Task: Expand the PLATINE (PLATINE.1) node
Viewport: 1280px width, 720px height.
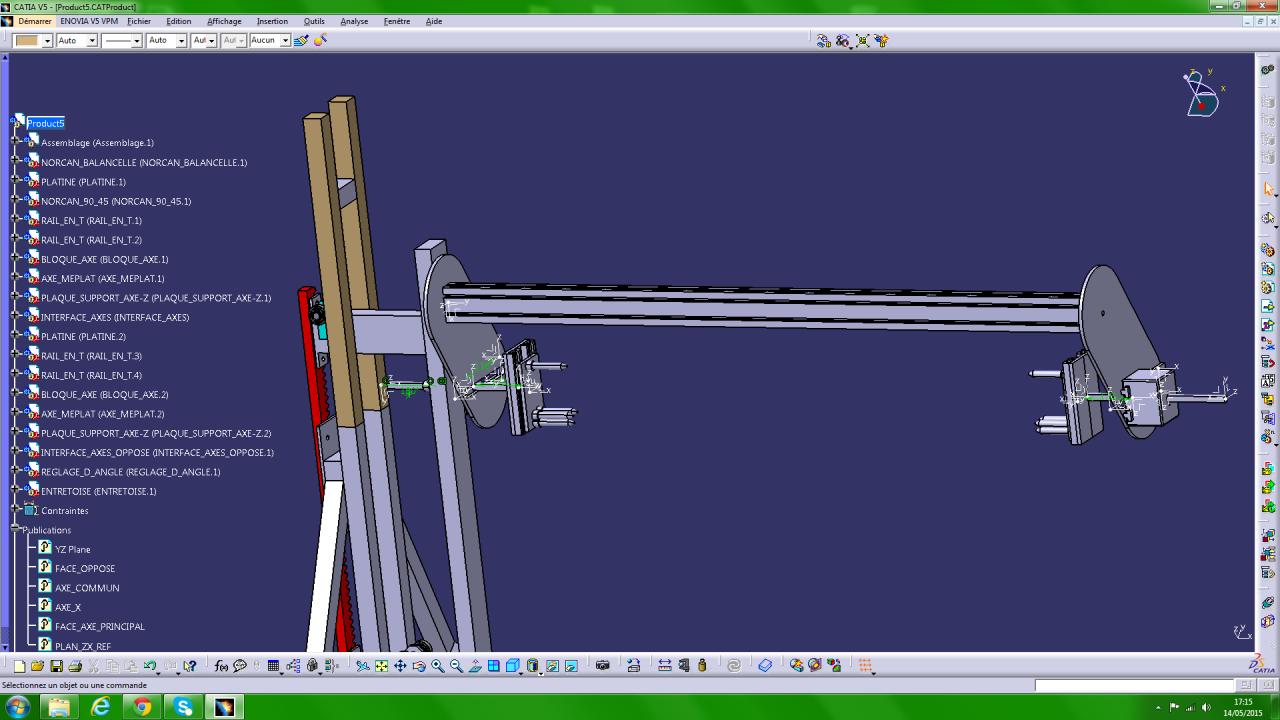Action: point(17,182)
